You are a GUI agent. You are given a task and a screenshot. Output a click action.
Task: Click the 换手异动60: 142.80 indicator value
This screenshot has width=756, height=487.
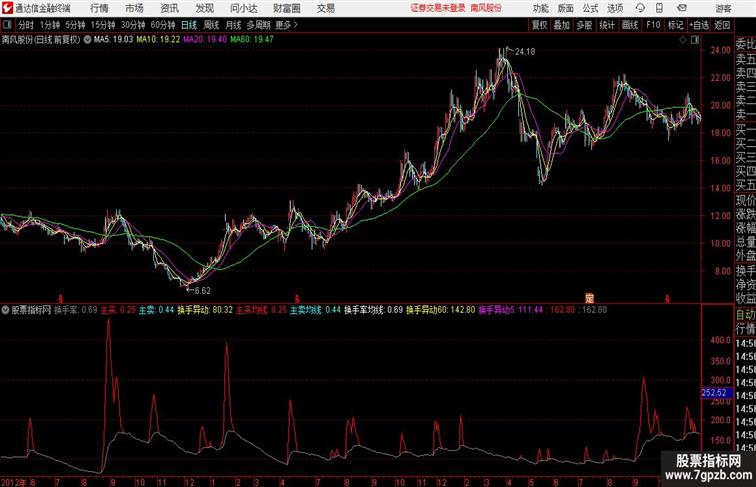(x=441, y=310)
